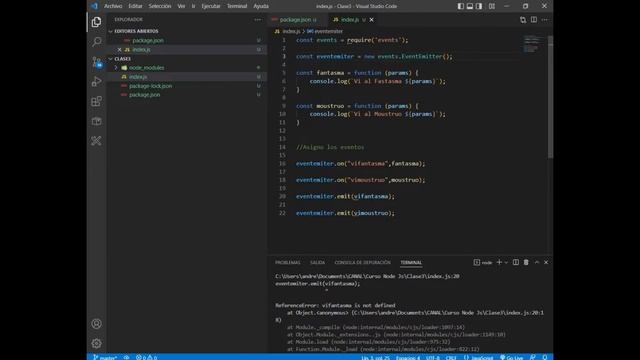The image size is (640, 360).
Task: Open the Archivo menu
Action: (x=113, y=6)
